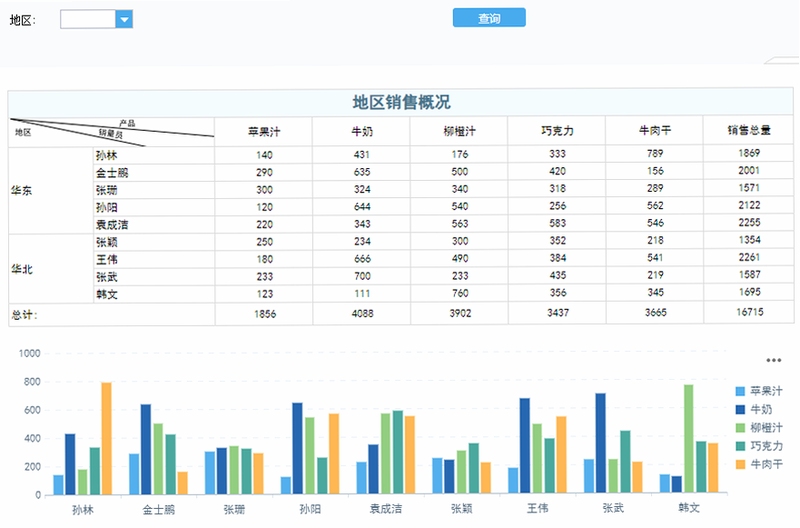Click salesperson 金士鹏 in the table
The width and height of the screenshot is (800, 528).
click(x=112, y=172)
